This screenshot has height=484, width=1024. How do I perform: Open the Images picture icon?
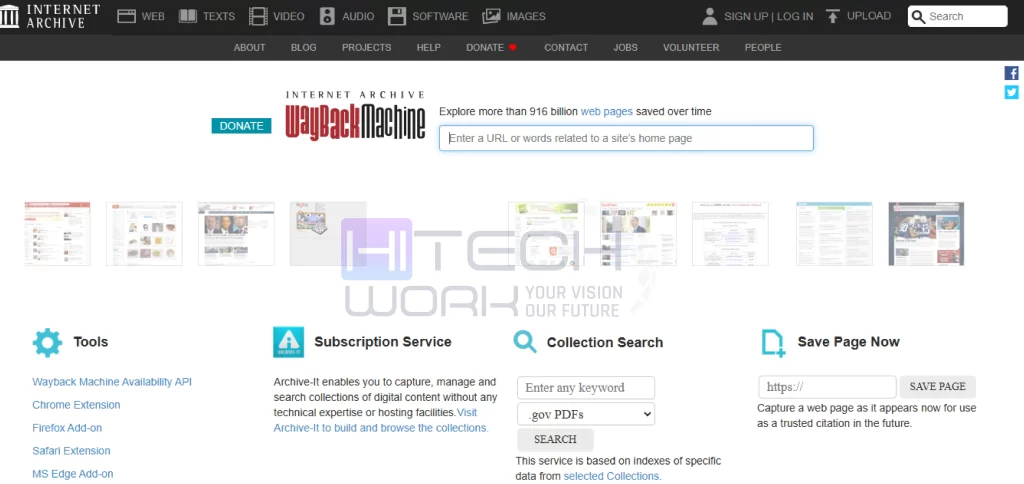point(491,16)
